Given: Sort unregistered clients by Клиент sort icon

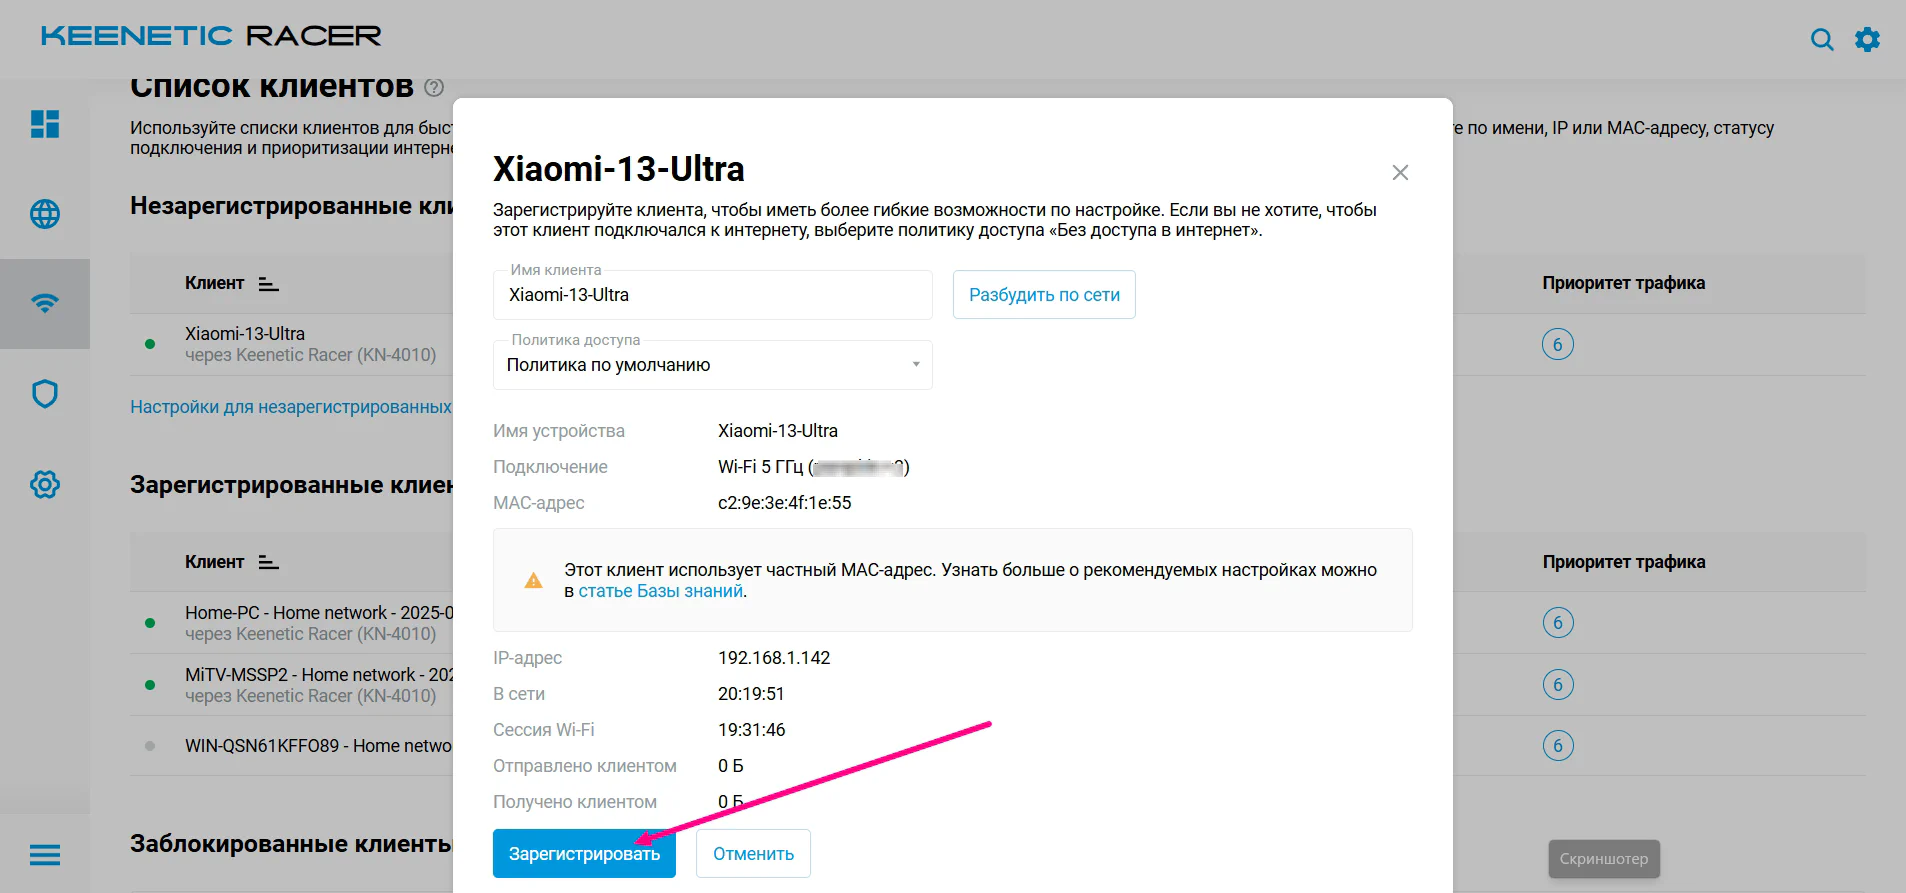Looking at the screenshot, I should coord(268,284).
